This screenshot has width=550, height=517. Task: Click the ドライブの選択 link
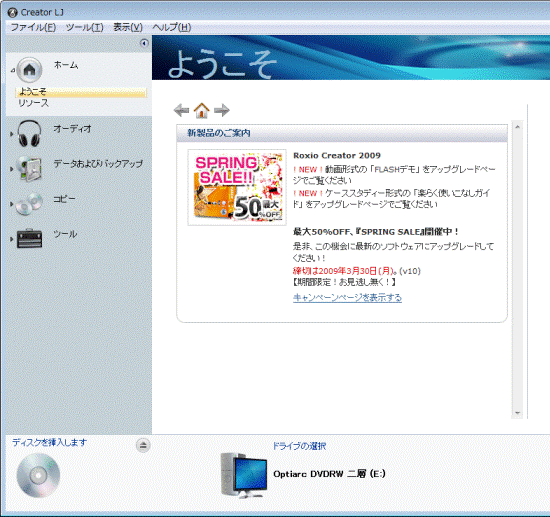(299, 446)
